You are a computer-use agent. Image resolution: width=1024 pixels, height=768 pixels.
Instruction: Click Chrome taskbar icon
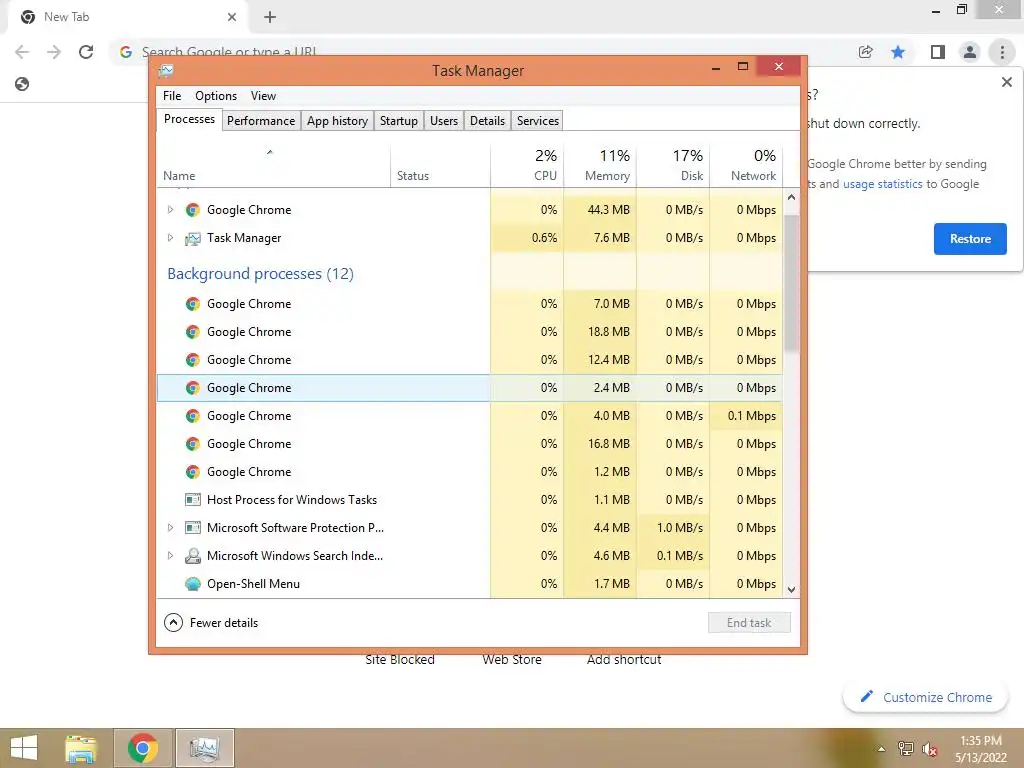coord(143,748)
